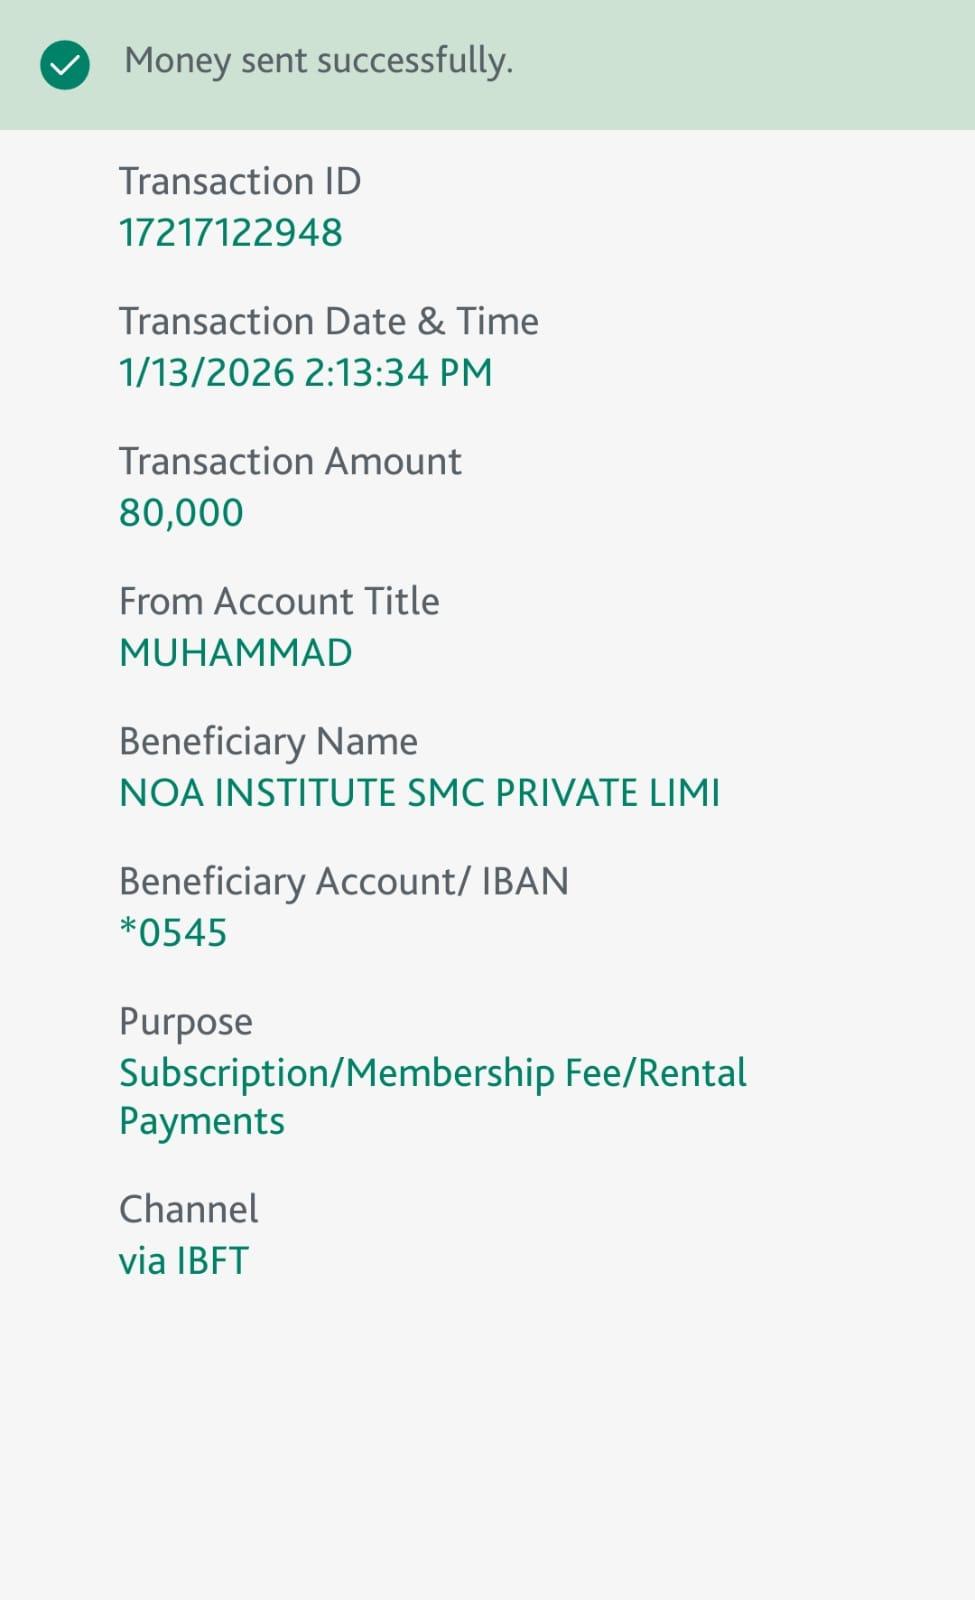Click the From Account Title label
This screenshot has width=975, height=1600.
(279, 601)
